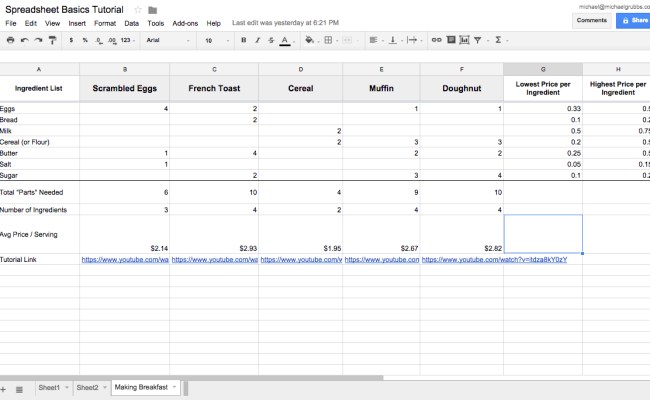650x400 pixels.
Task: Open the Help menu
Action: 213,23
